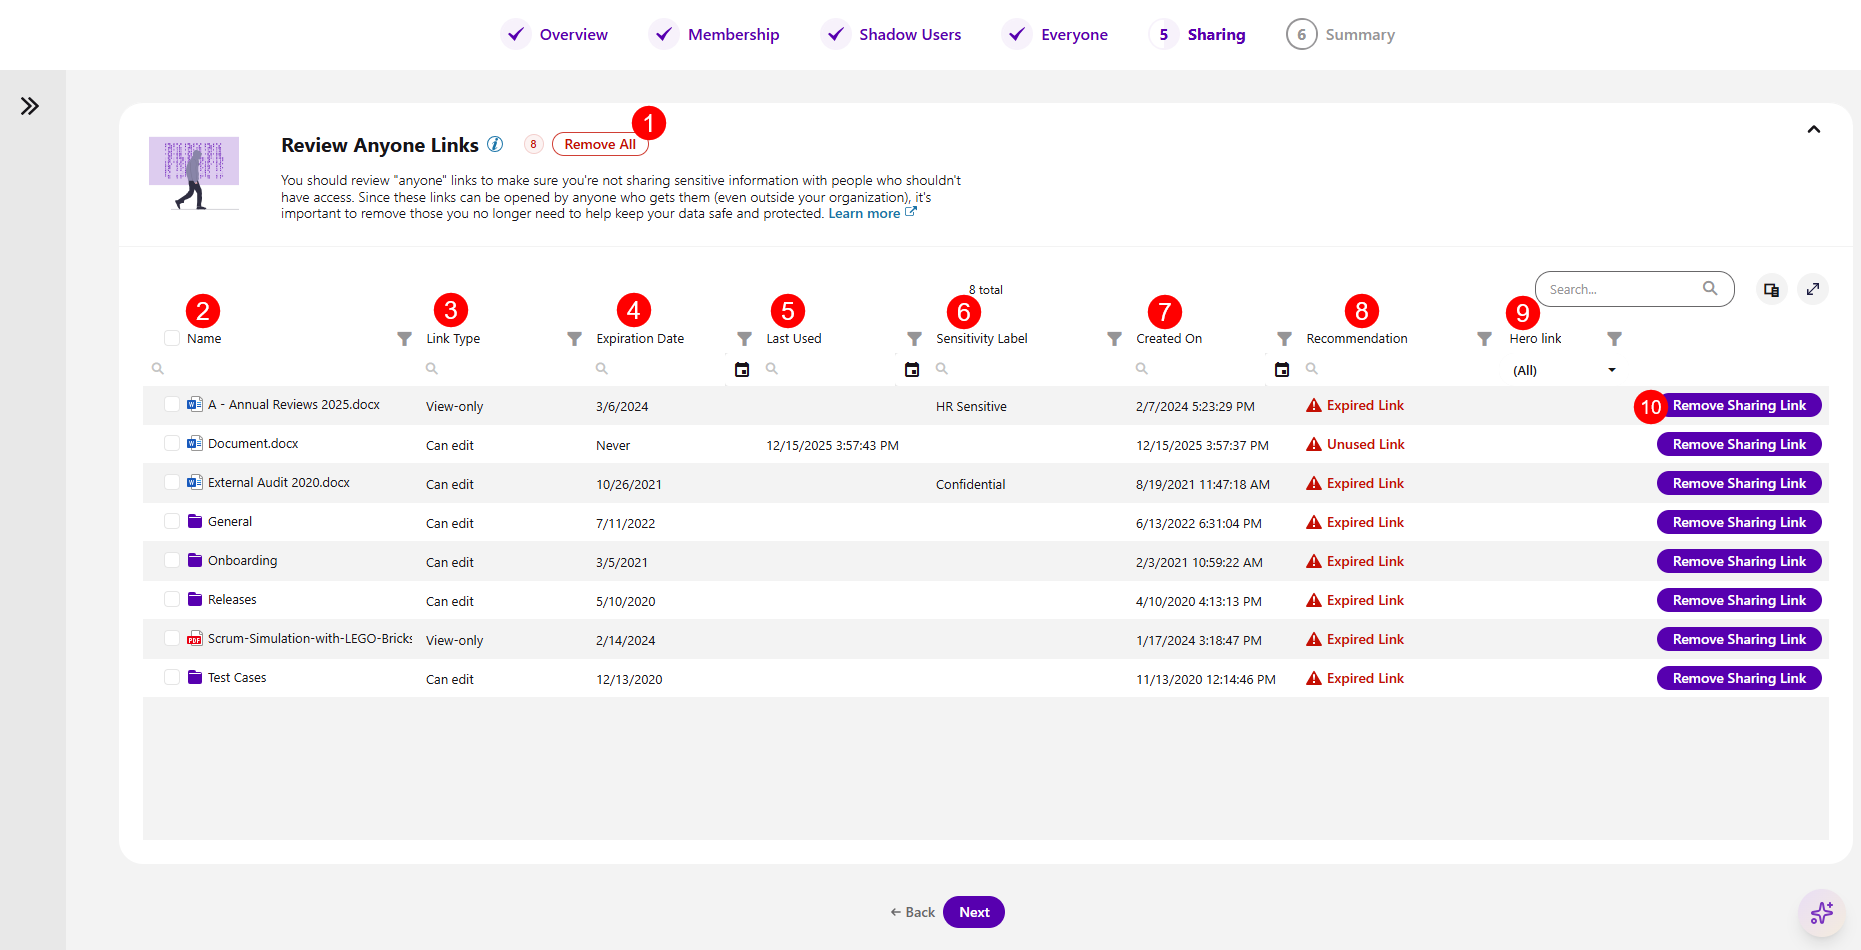The height and width of the screenshot is (950, 1861).
Task: Open the Sensitivity Label column filter funnel
Action: [x=1114, y=339]
